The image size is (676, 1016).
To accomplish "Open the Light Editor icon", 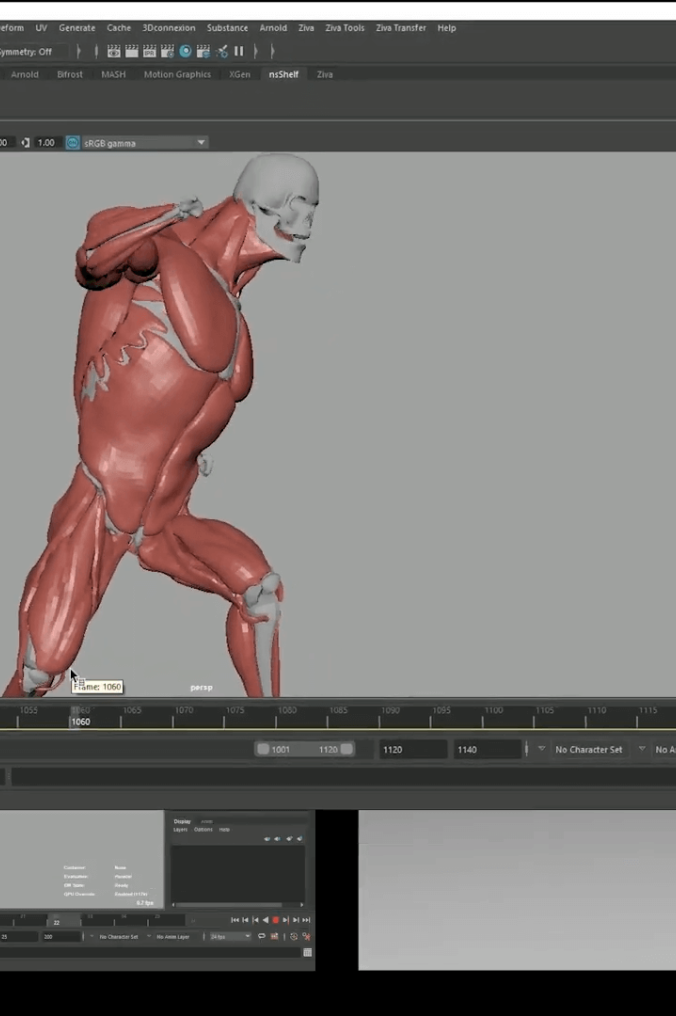I will coord(222,51).
